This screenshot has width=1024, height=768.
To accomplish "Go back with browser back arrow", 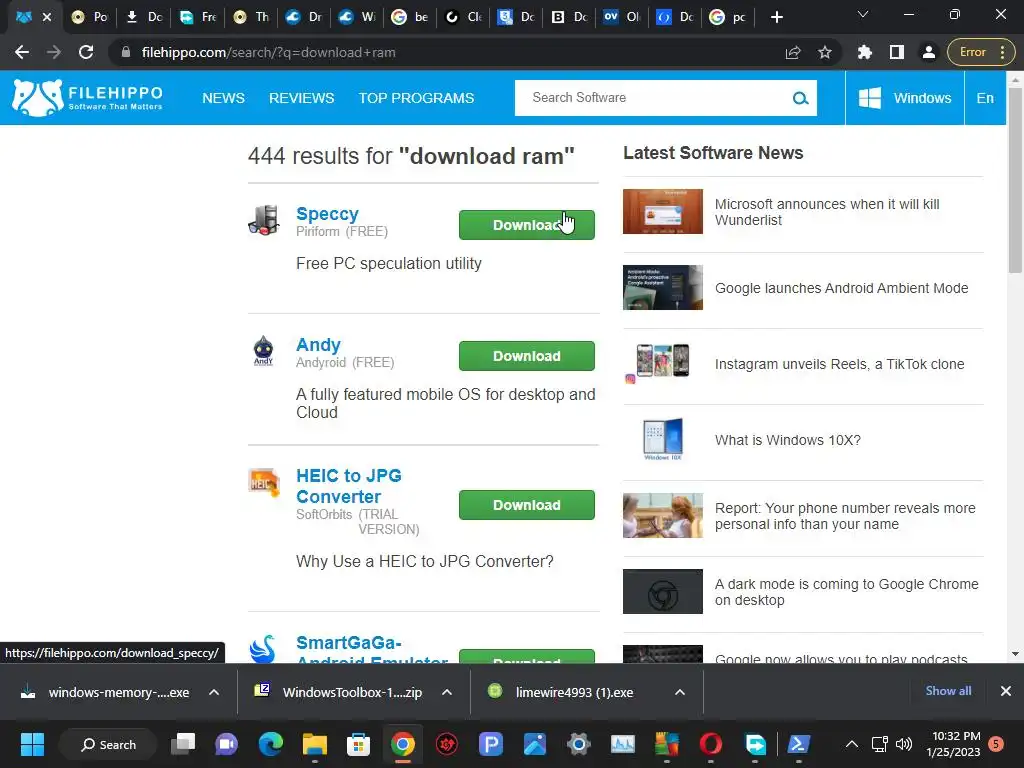I will [22, 52].
